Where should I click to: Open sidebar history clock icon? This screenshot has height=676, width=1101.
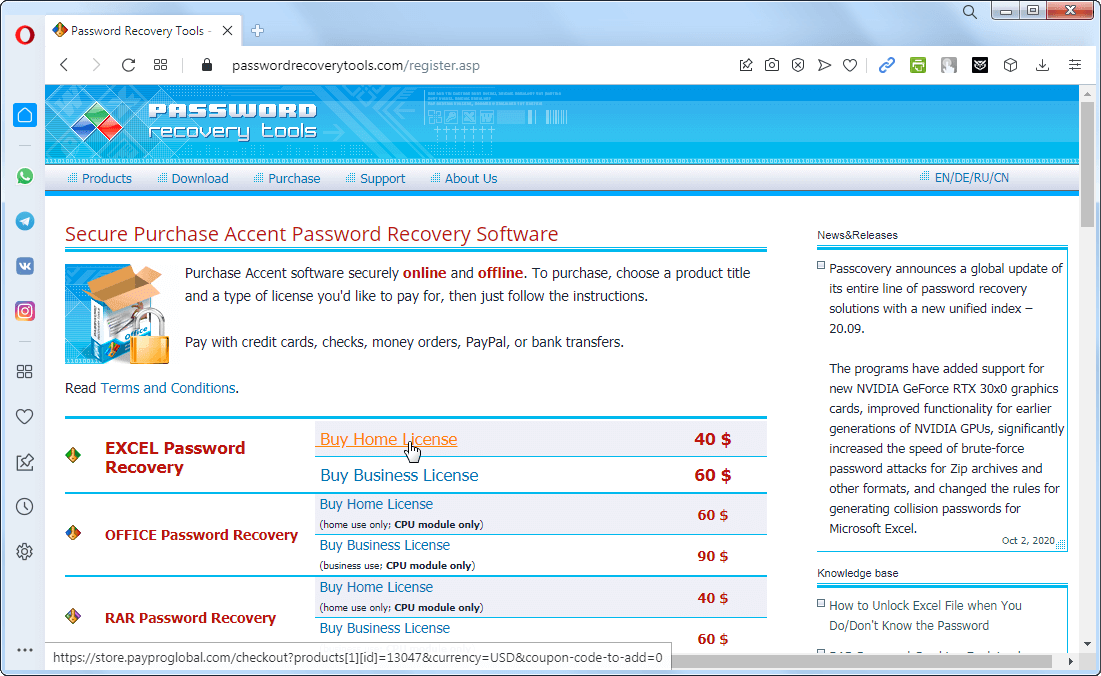25,507
